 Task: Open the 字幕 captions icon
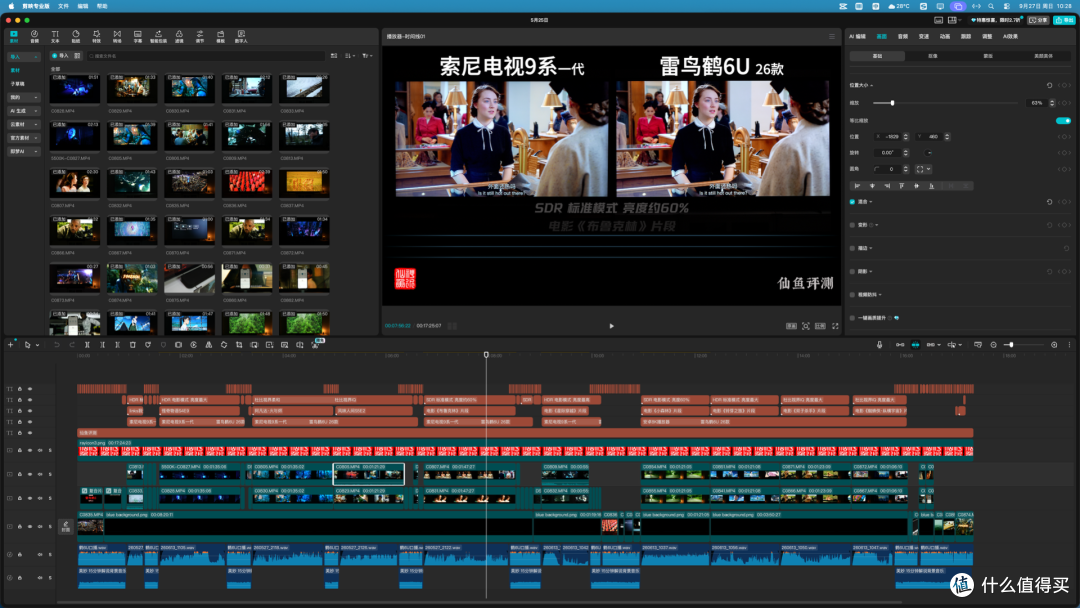138,36
